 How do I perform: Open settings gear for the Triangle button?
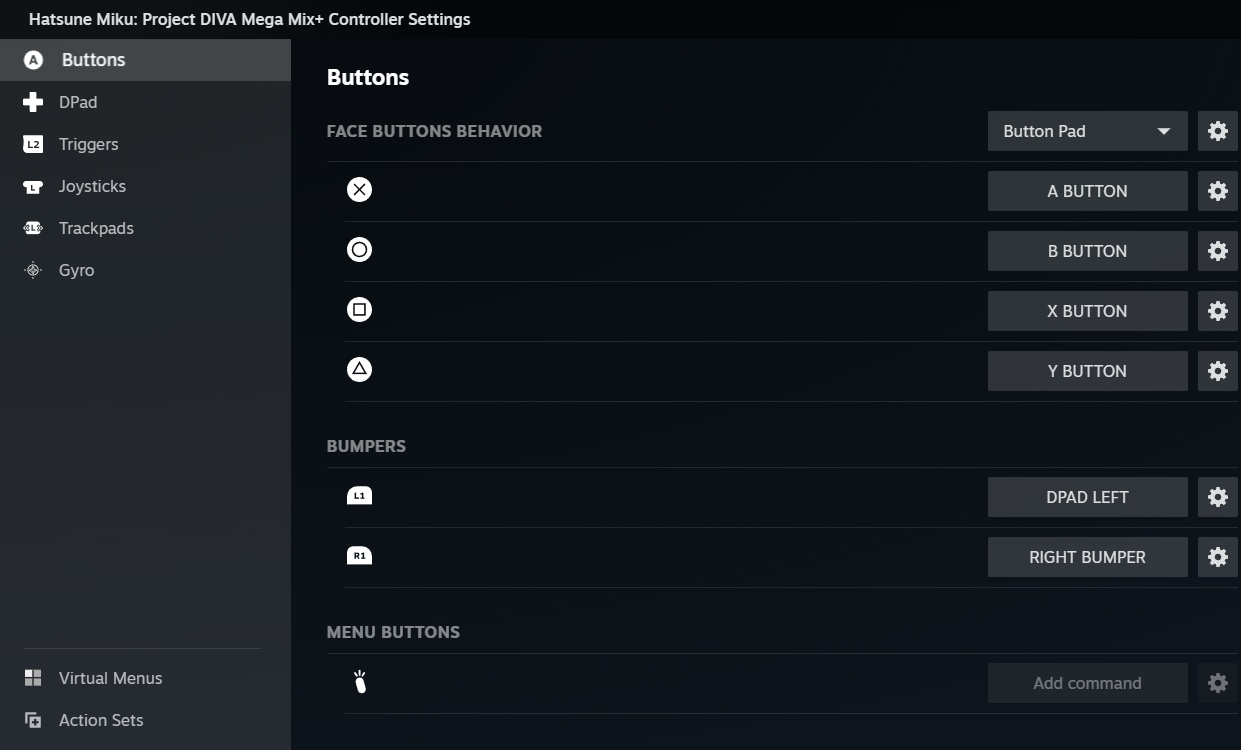1217,371
